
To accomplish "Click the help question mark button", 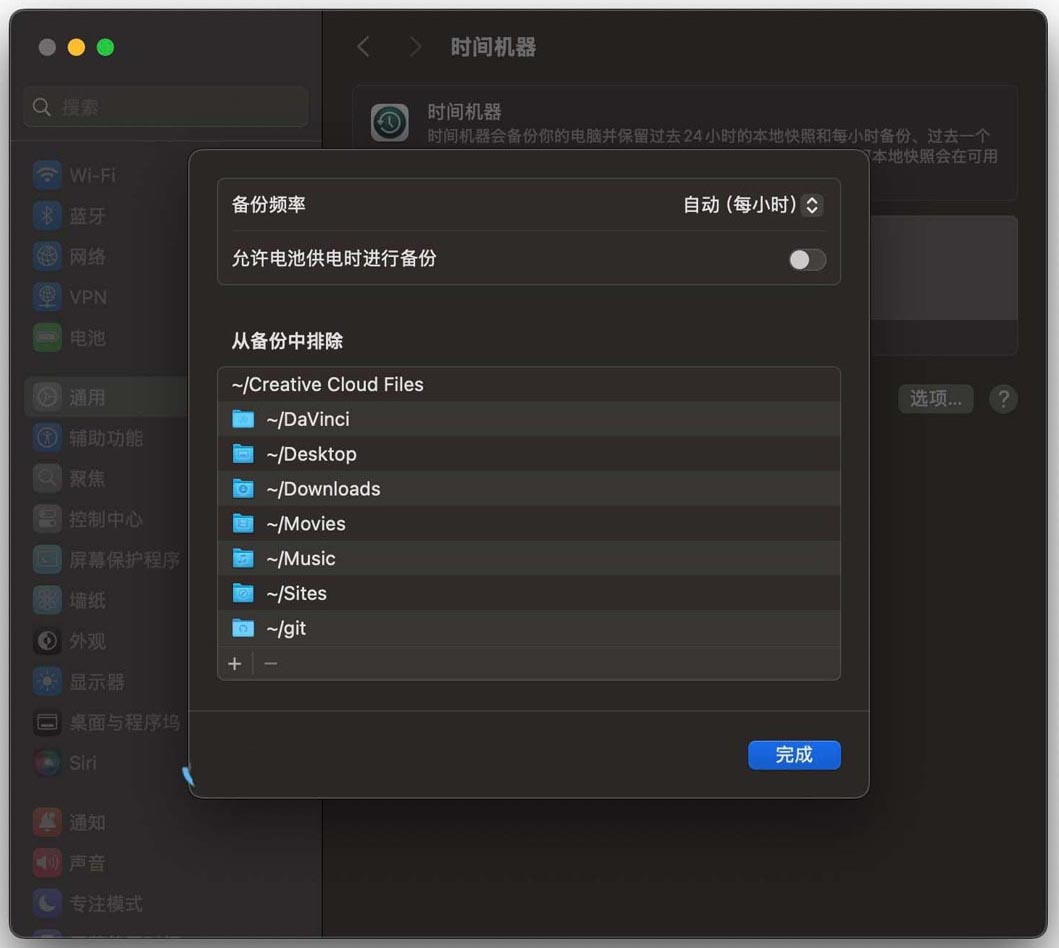I will click(x=1002, y=399).
